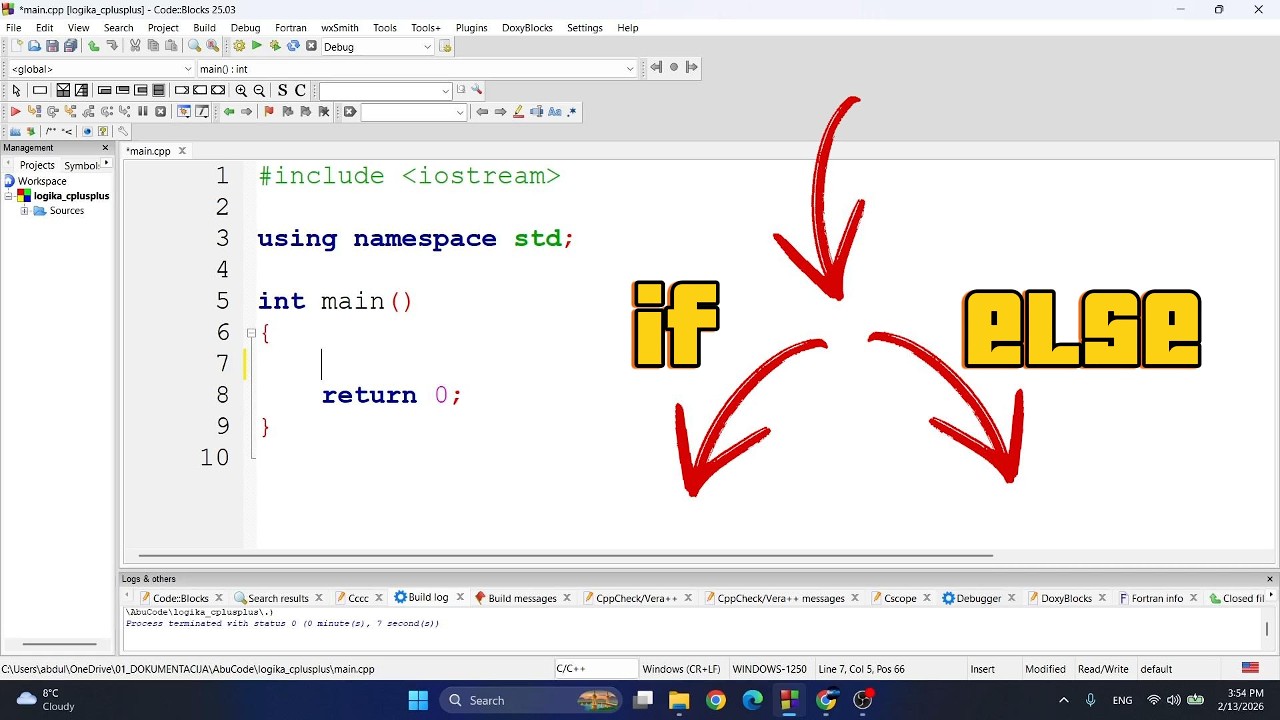Open the Build menu

(x=204, y=28)
